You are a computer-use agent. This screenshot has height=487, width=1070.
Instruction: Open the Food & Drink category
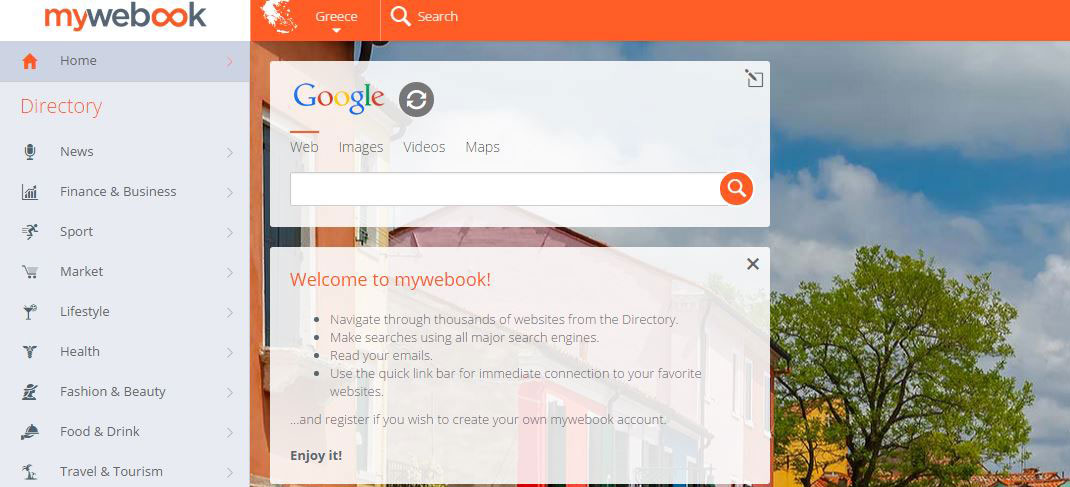point(125,432)
